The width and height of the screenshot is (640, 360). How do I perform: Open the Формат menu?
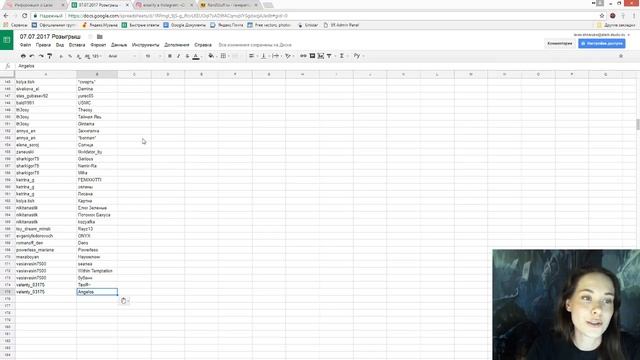[98, 45]
